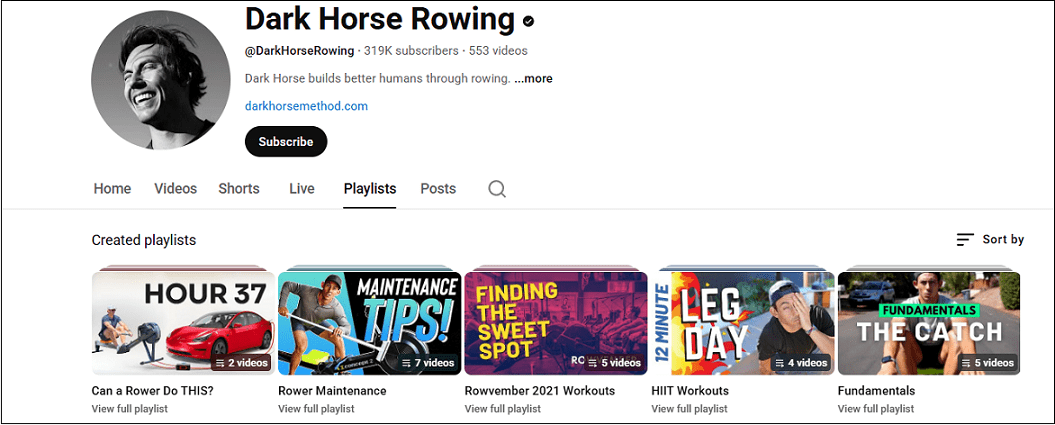Viewport: 1055px width, 425px height.
Task: Click the 7 videos count badge
Action: tap(428, 362)
